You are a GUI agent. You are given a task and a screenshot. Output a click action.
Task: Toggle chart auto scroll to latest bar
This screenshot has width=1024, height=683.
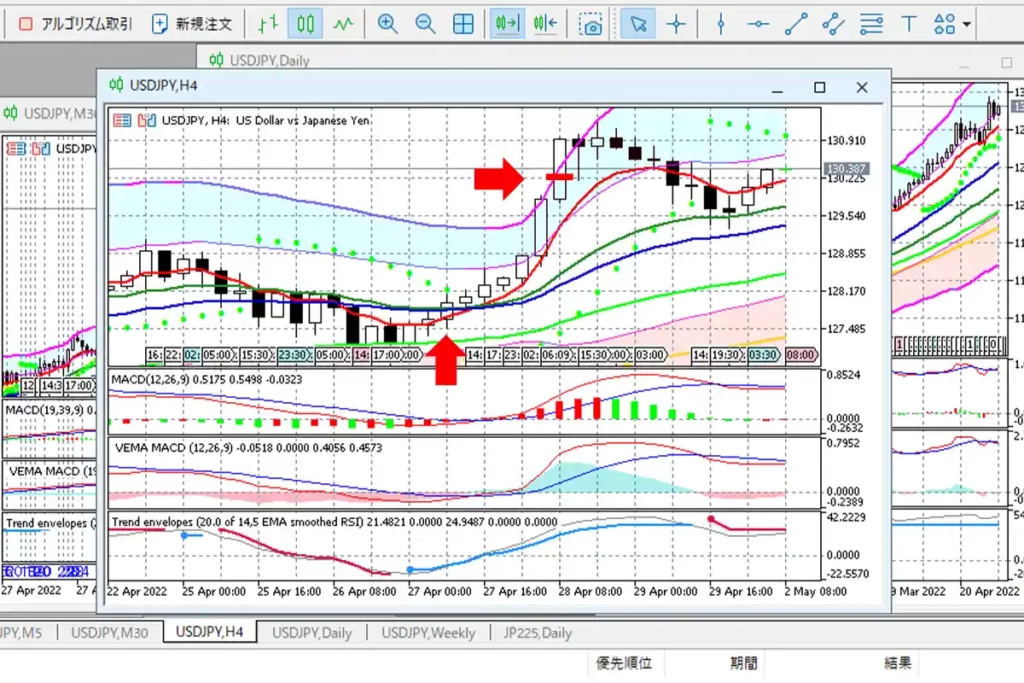[508, 24]
